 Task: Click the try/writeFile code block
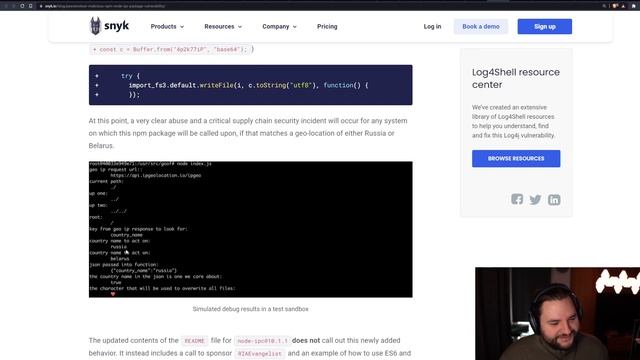[x=251, y=85]
